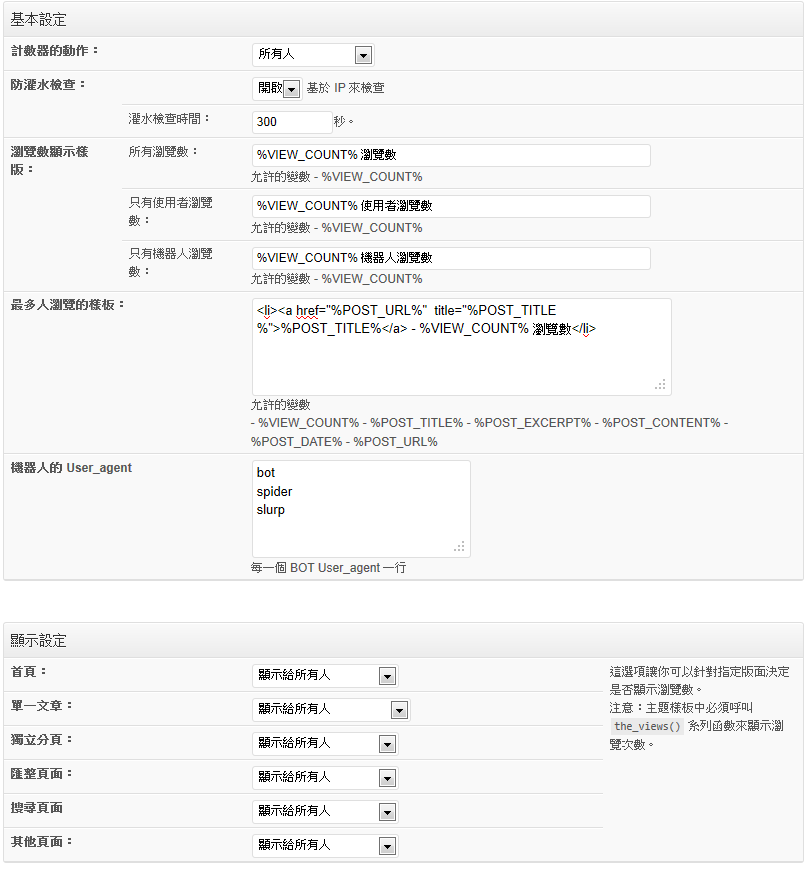Open the 匯整頁面 display dropdown
The image size is (805, 874).
click(324, 777)
